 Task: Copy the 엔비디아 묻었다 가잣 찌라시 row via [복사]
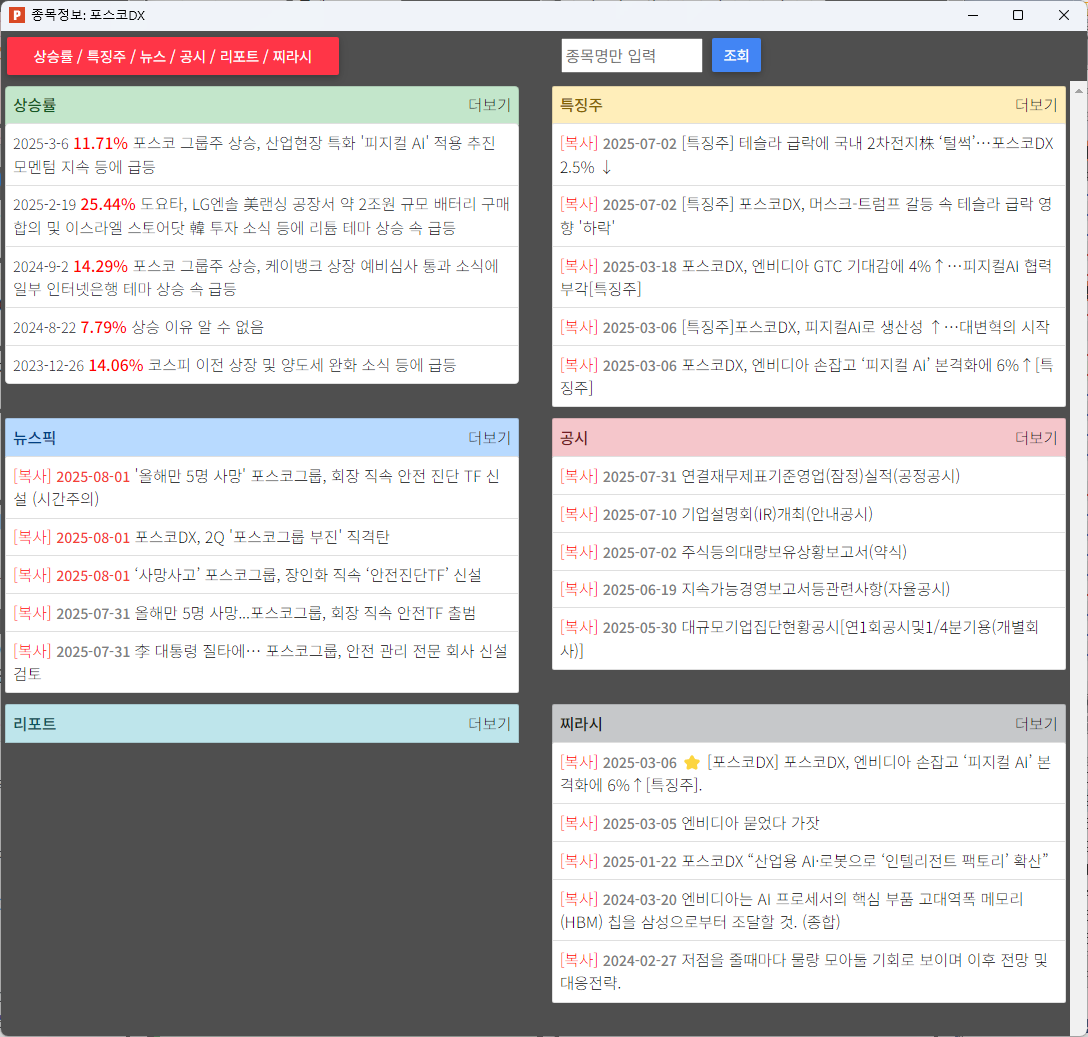[x=579, y=823]
